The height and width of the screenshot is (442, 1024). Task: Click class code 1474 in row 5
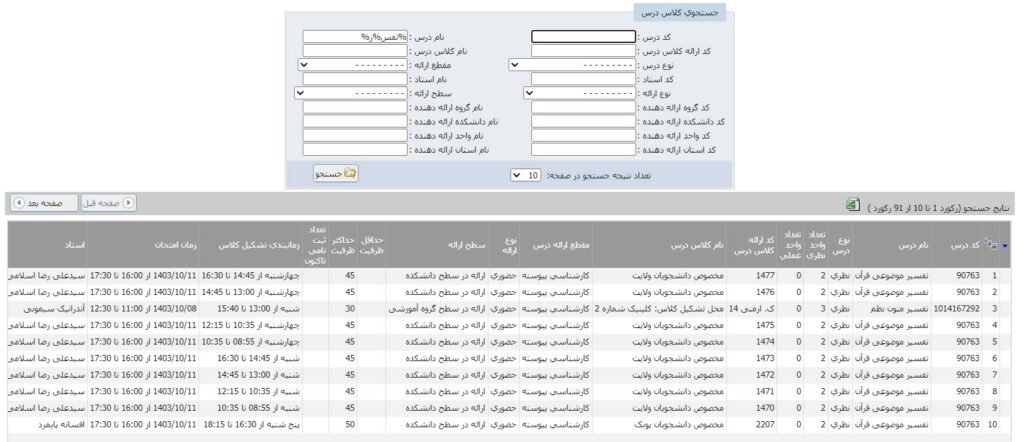tap(765, 341)
